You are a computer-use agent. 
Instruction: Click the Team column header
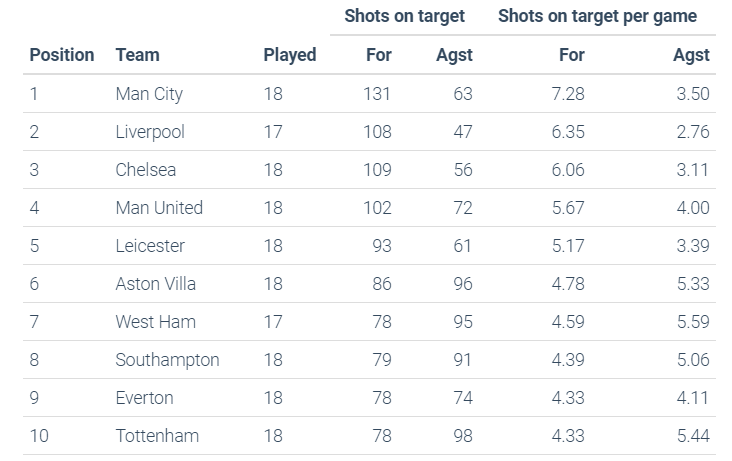coord(137,55)
